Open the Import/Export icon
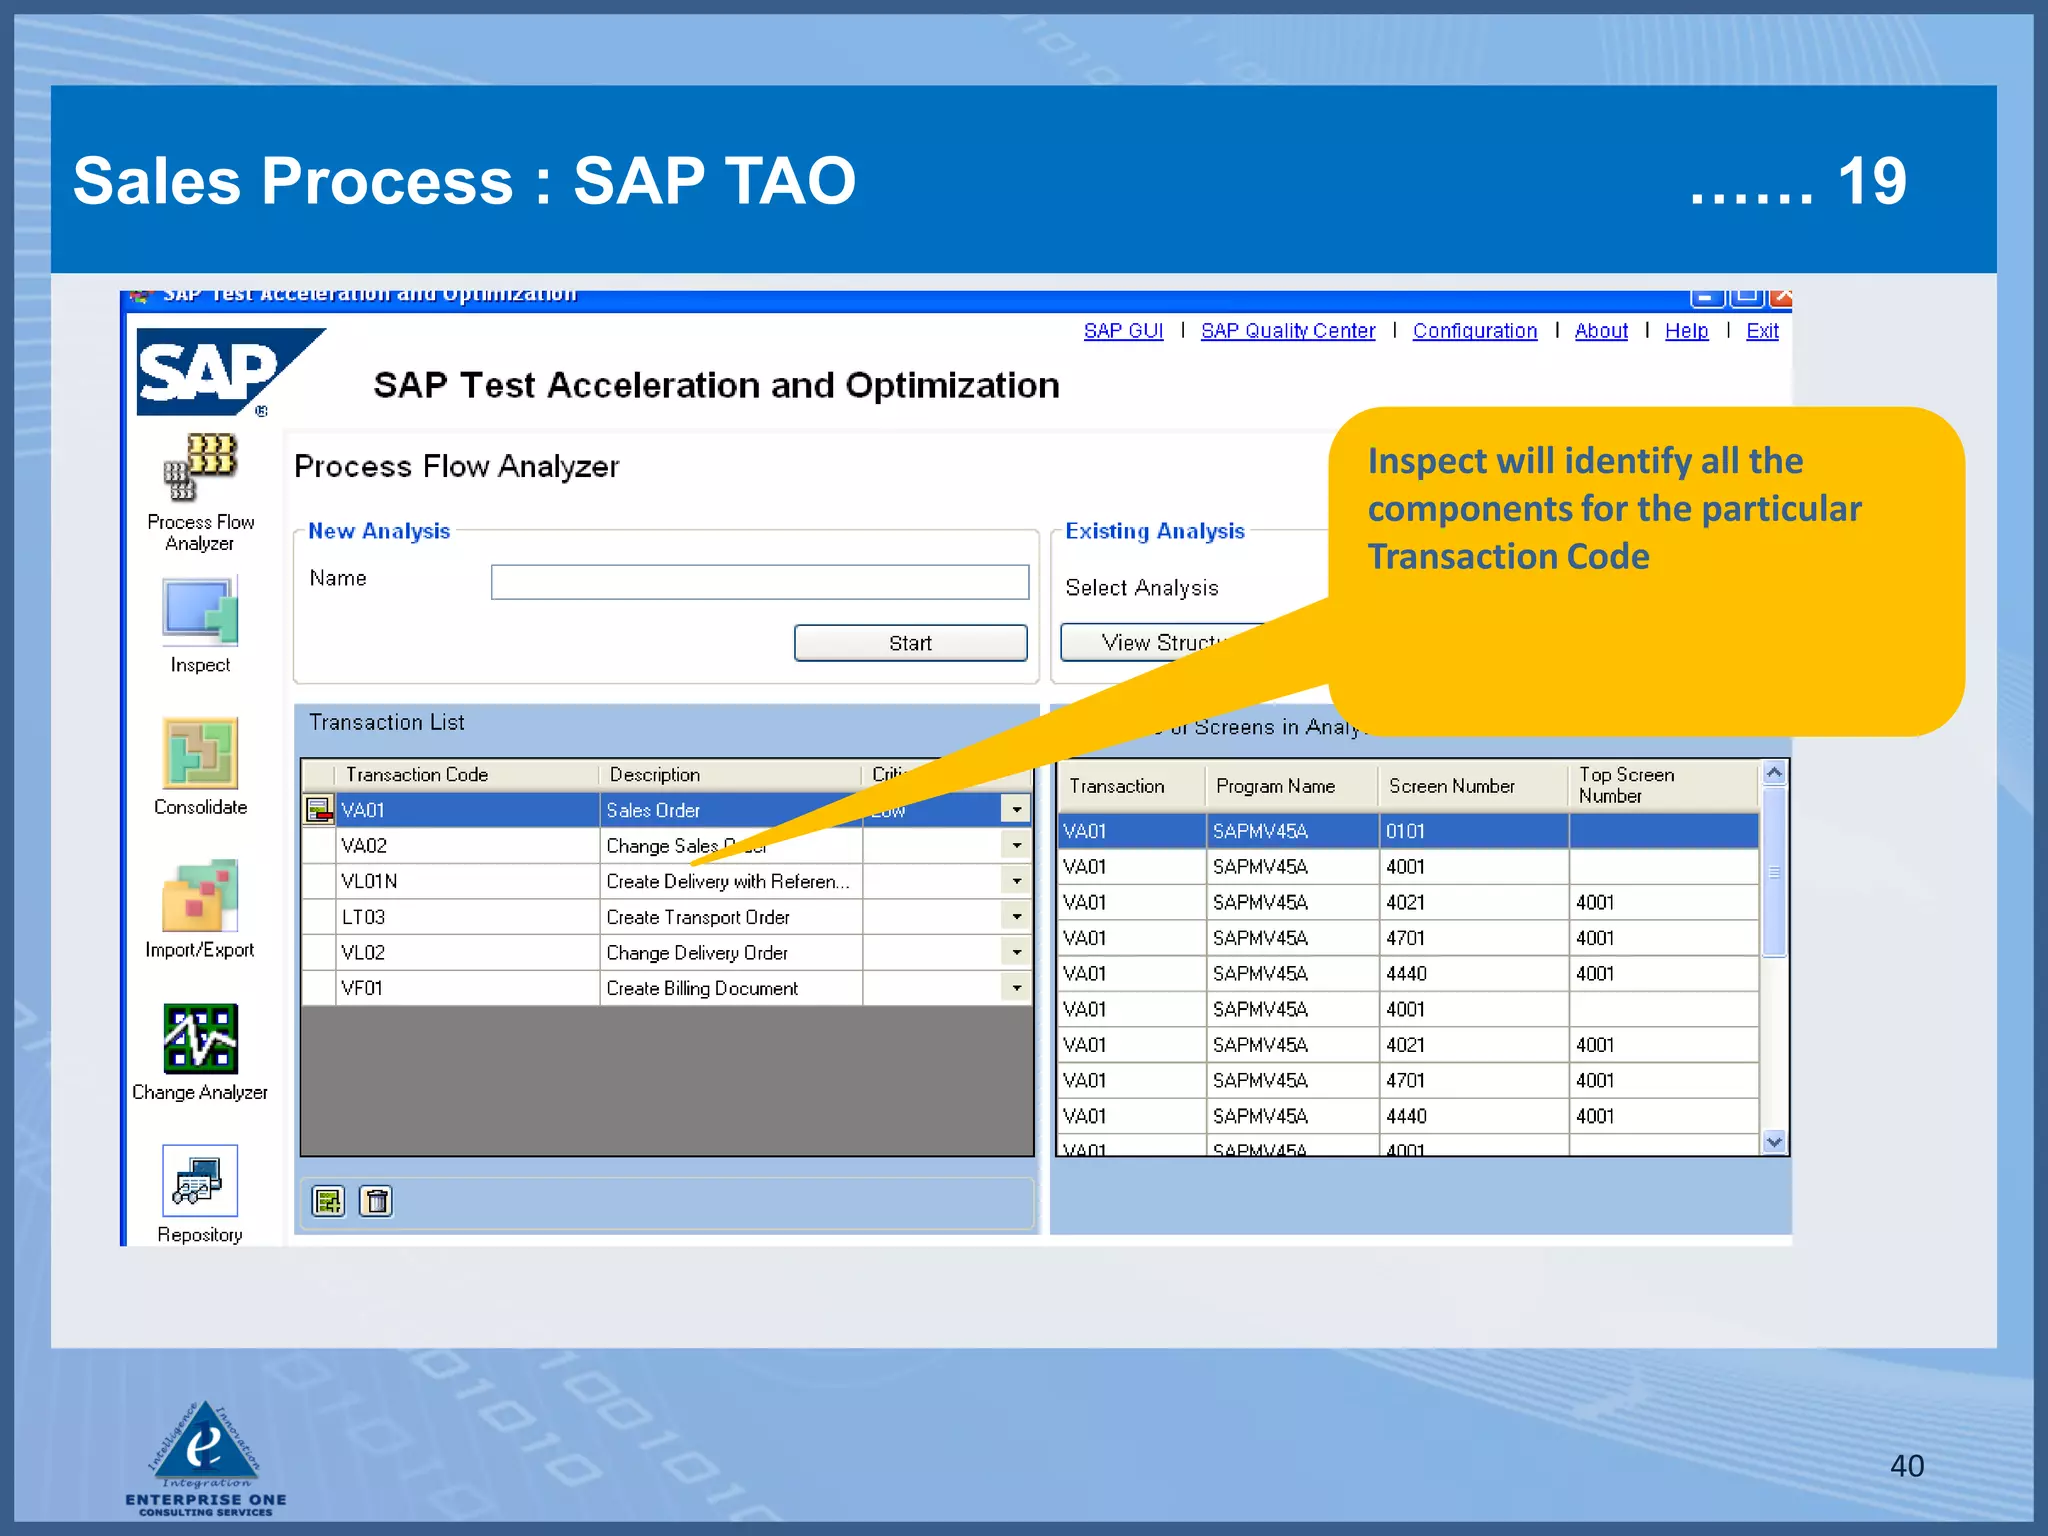 [200, 896]
